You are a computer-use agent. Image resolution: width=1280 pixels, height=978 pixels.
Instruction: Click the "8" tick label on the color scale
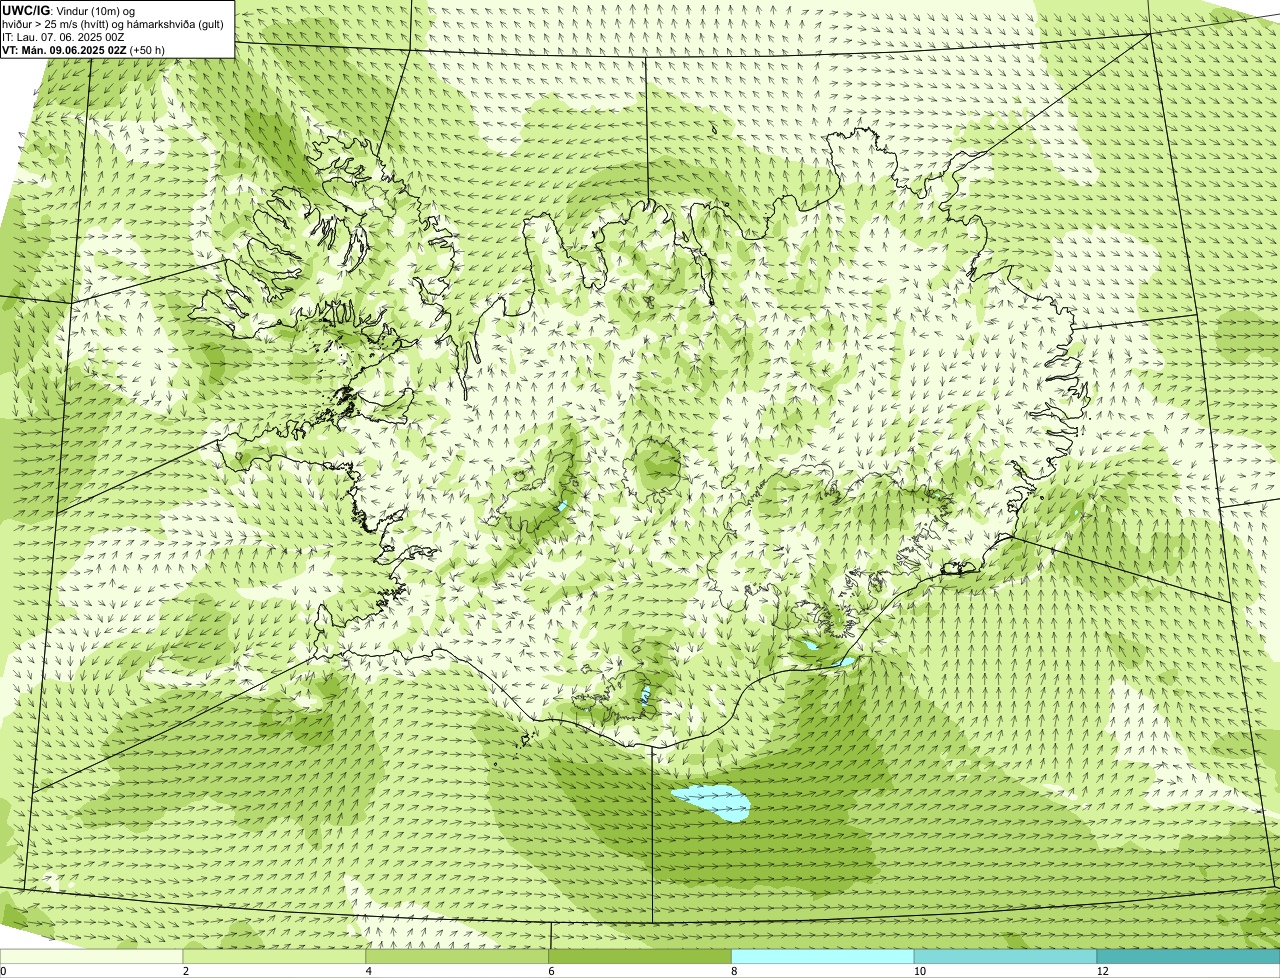click(734, 971)
